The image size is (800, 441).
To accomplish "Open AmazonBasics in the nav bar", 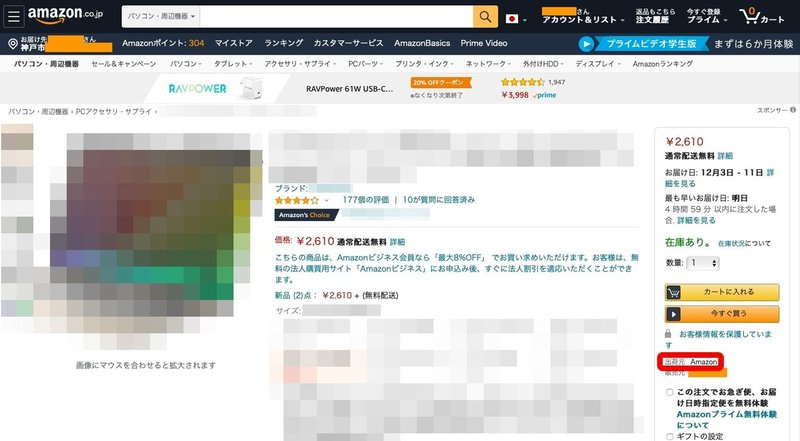I will (x=422, y=43).
